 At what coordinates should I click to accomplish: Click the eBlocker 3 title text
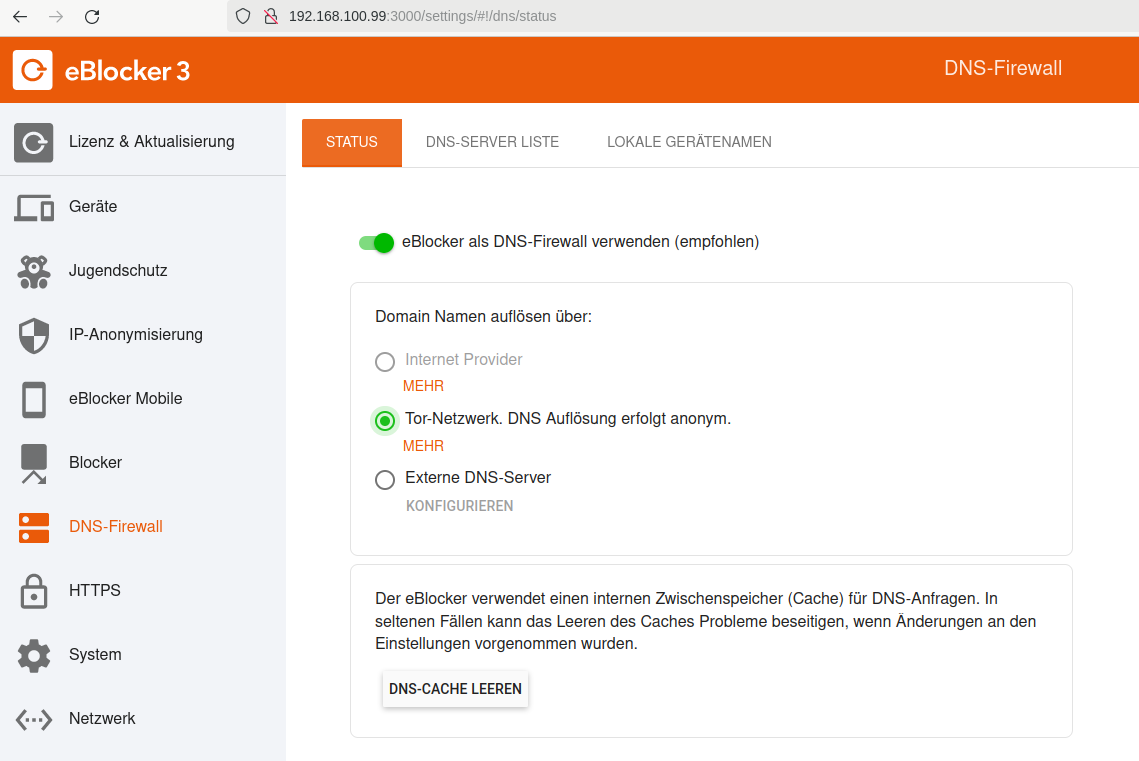click(x=127, y=71)
